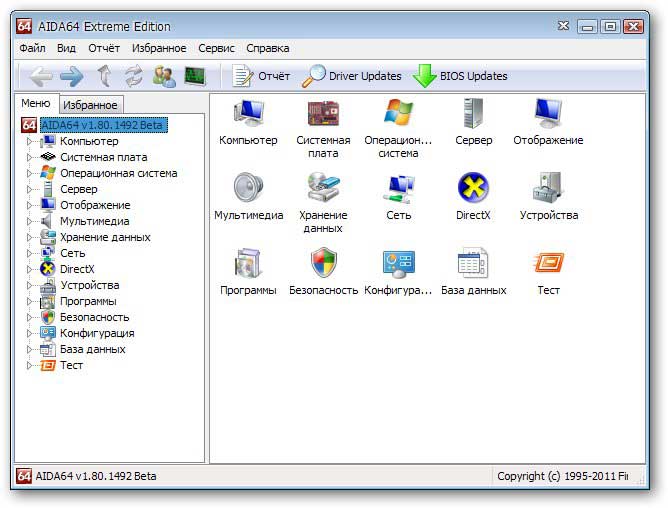The image size is (668, 508).
Task: Maximize the AIDA64 window
Action: pos(610,26)
